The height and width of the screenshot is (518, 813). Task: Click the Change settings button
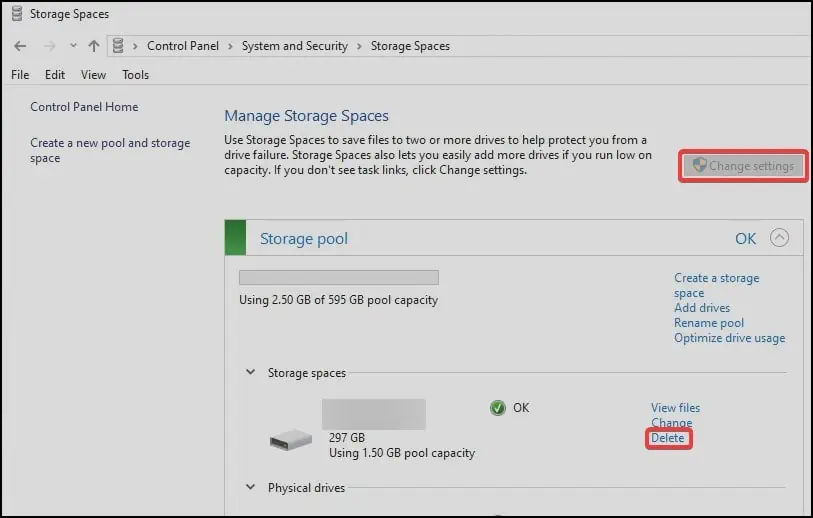[x=743, y=166]
